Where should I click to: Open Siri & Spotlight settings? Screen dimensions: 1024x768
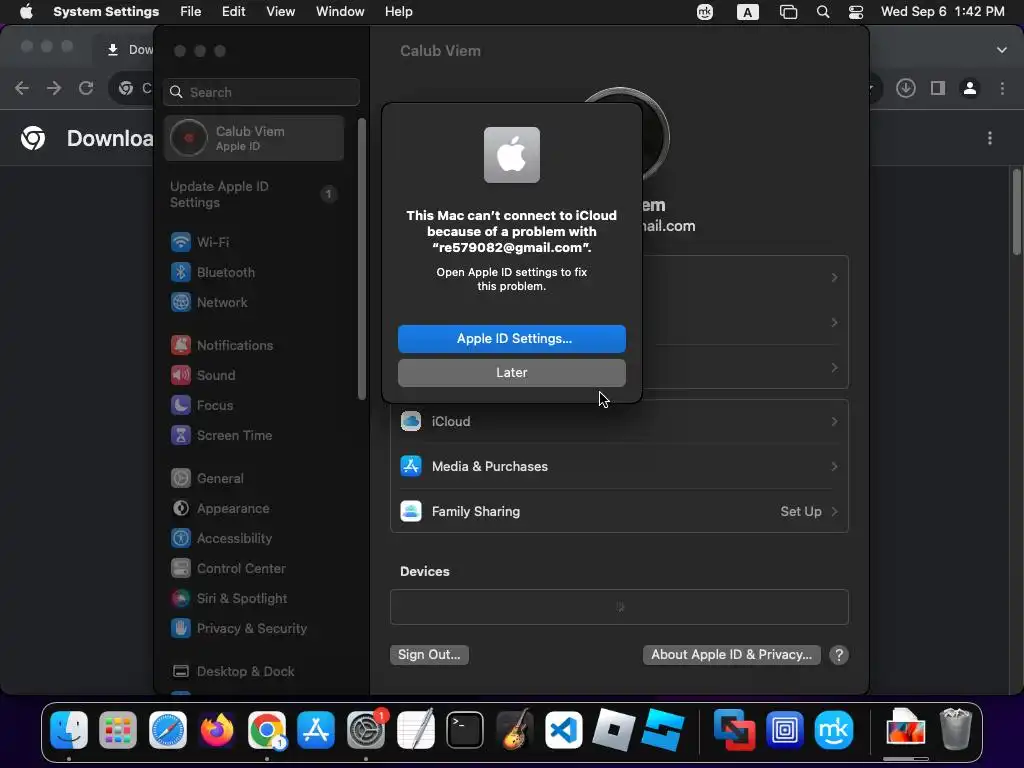(255, 599)
